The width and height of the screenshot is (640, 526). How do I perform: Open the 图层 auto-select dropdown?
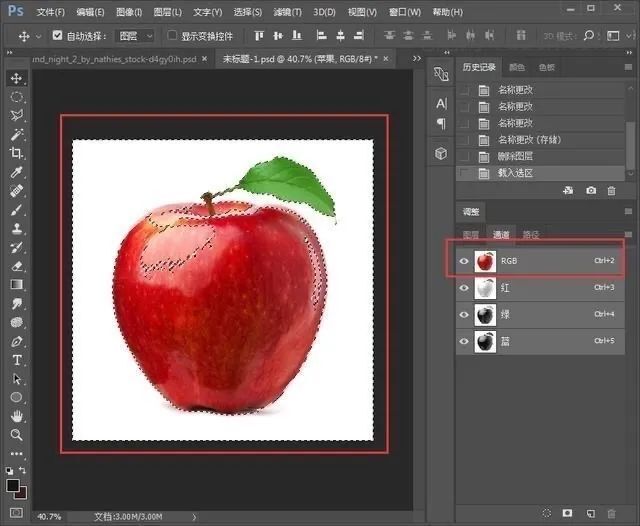(x=135, y=35)
